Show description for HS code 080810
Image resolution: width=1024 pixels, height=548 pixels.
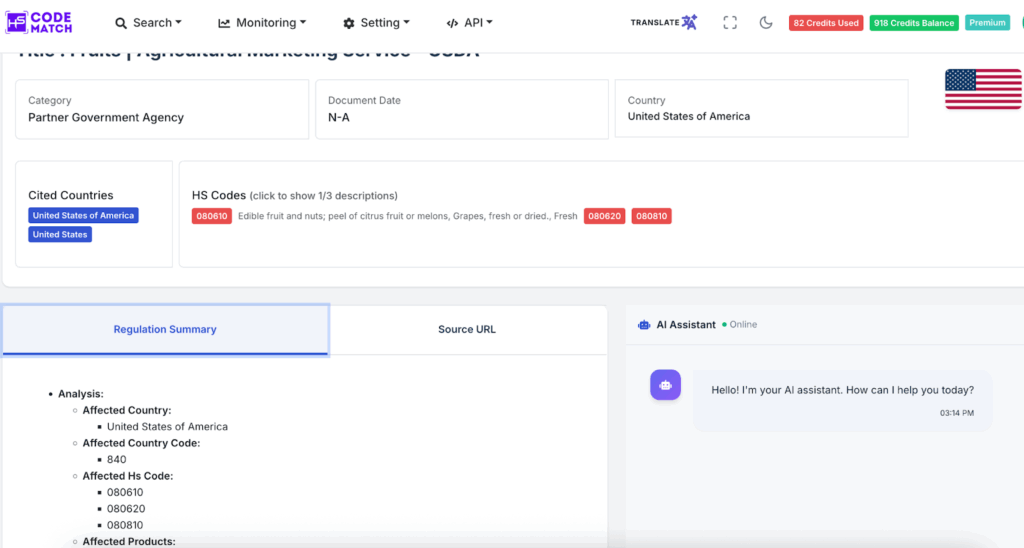coord(651,216)
